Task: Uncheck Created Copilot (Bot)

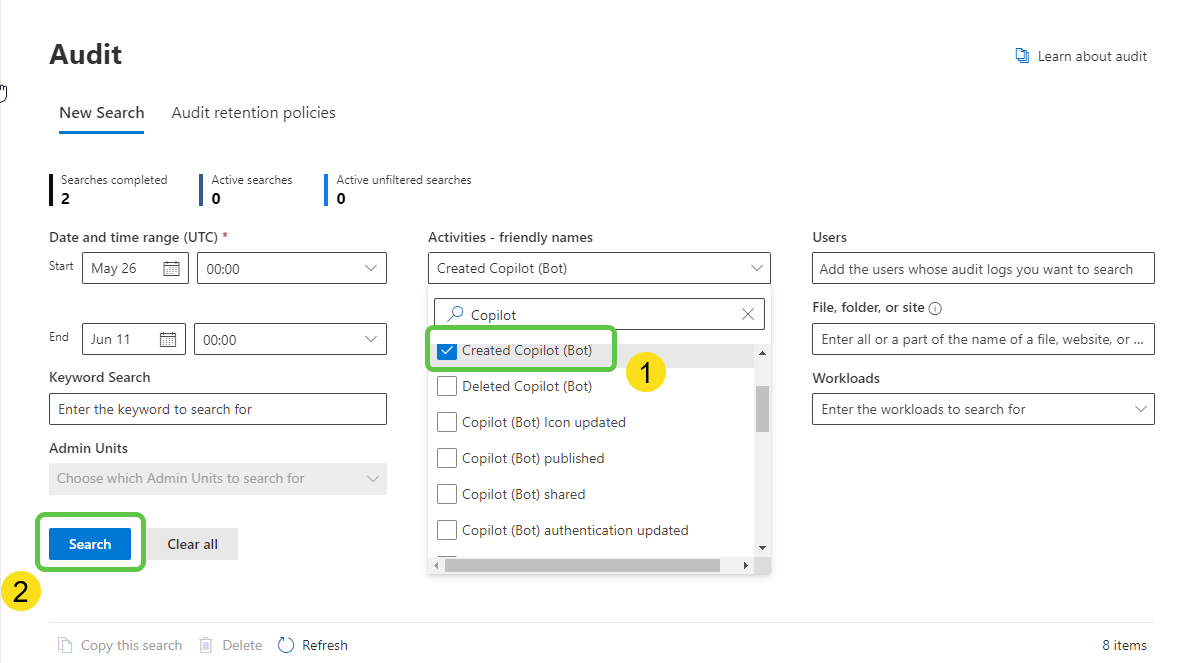Action: click(x=446, y=349)
